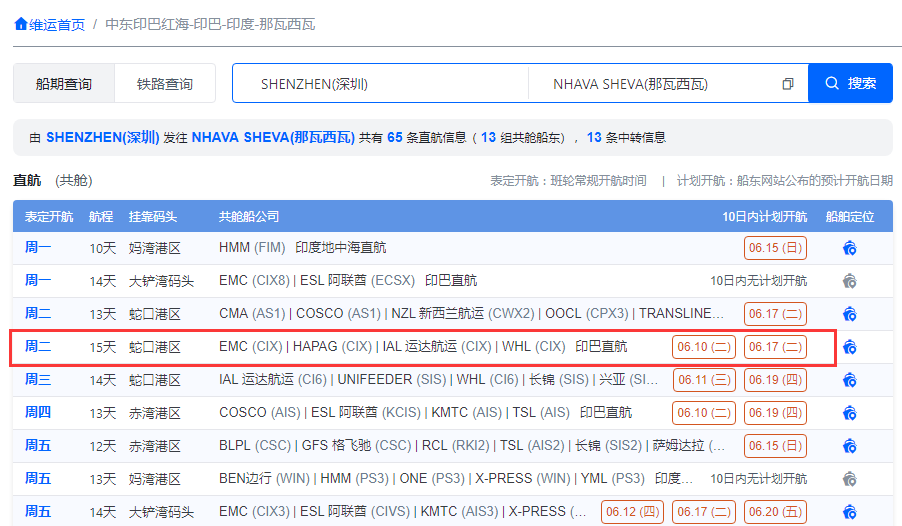The image size is (902, 526).
Task: Click the HMM (FIM) 印度地中海直航 carrier text
Action: click(303, 248)
